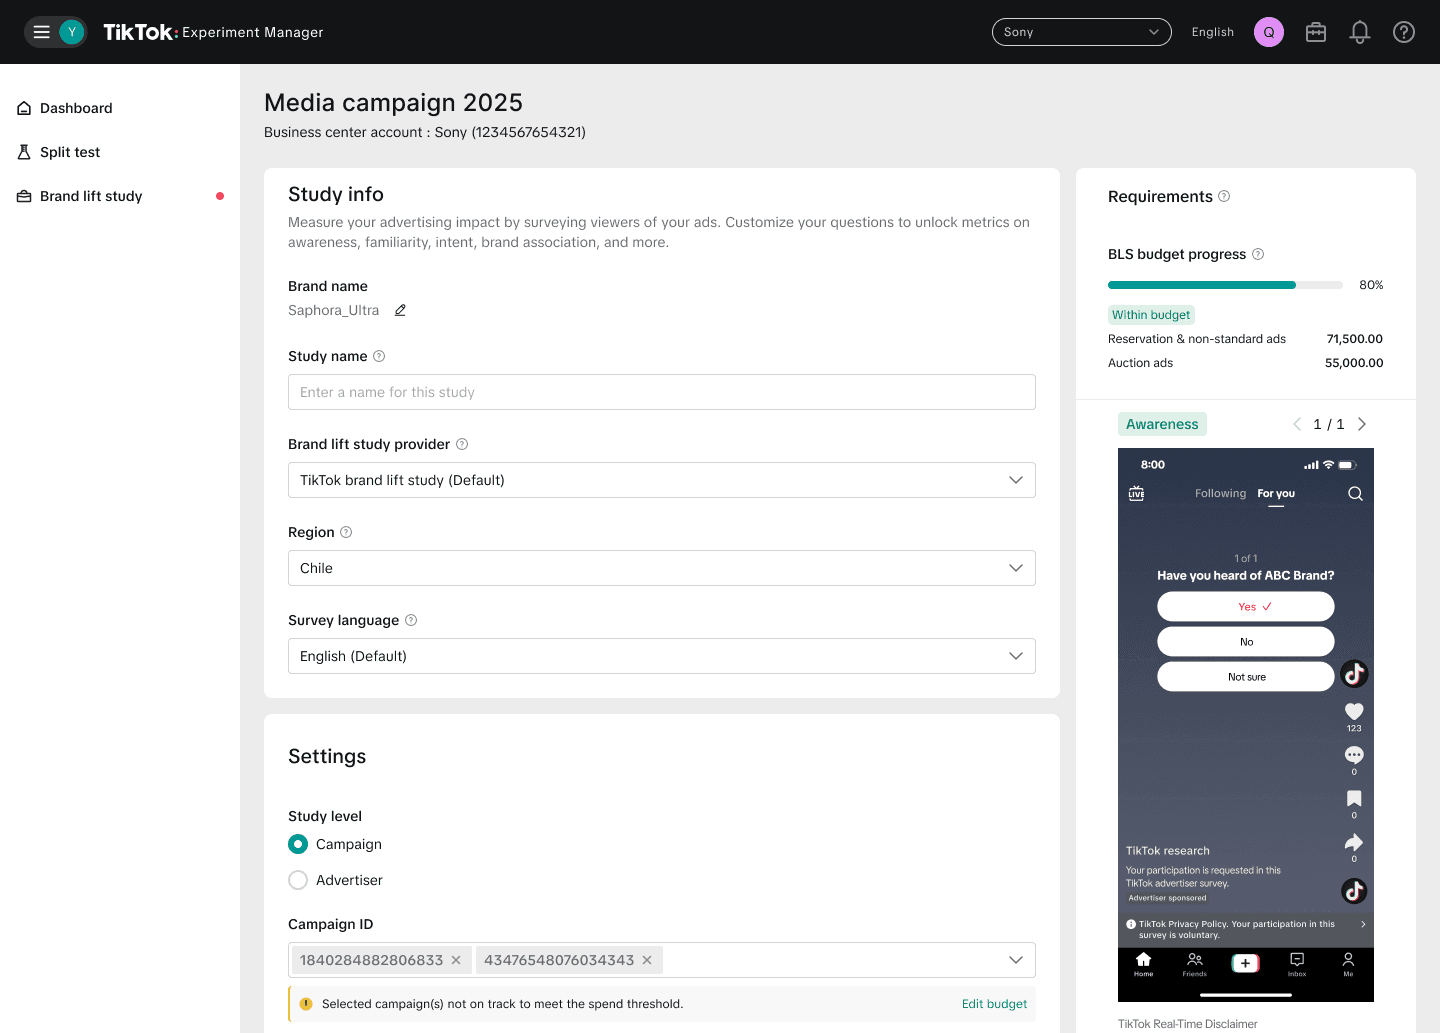Show Brand lift study provider help tooltip
1440x1033 pixels.
[x=462, y=444]
